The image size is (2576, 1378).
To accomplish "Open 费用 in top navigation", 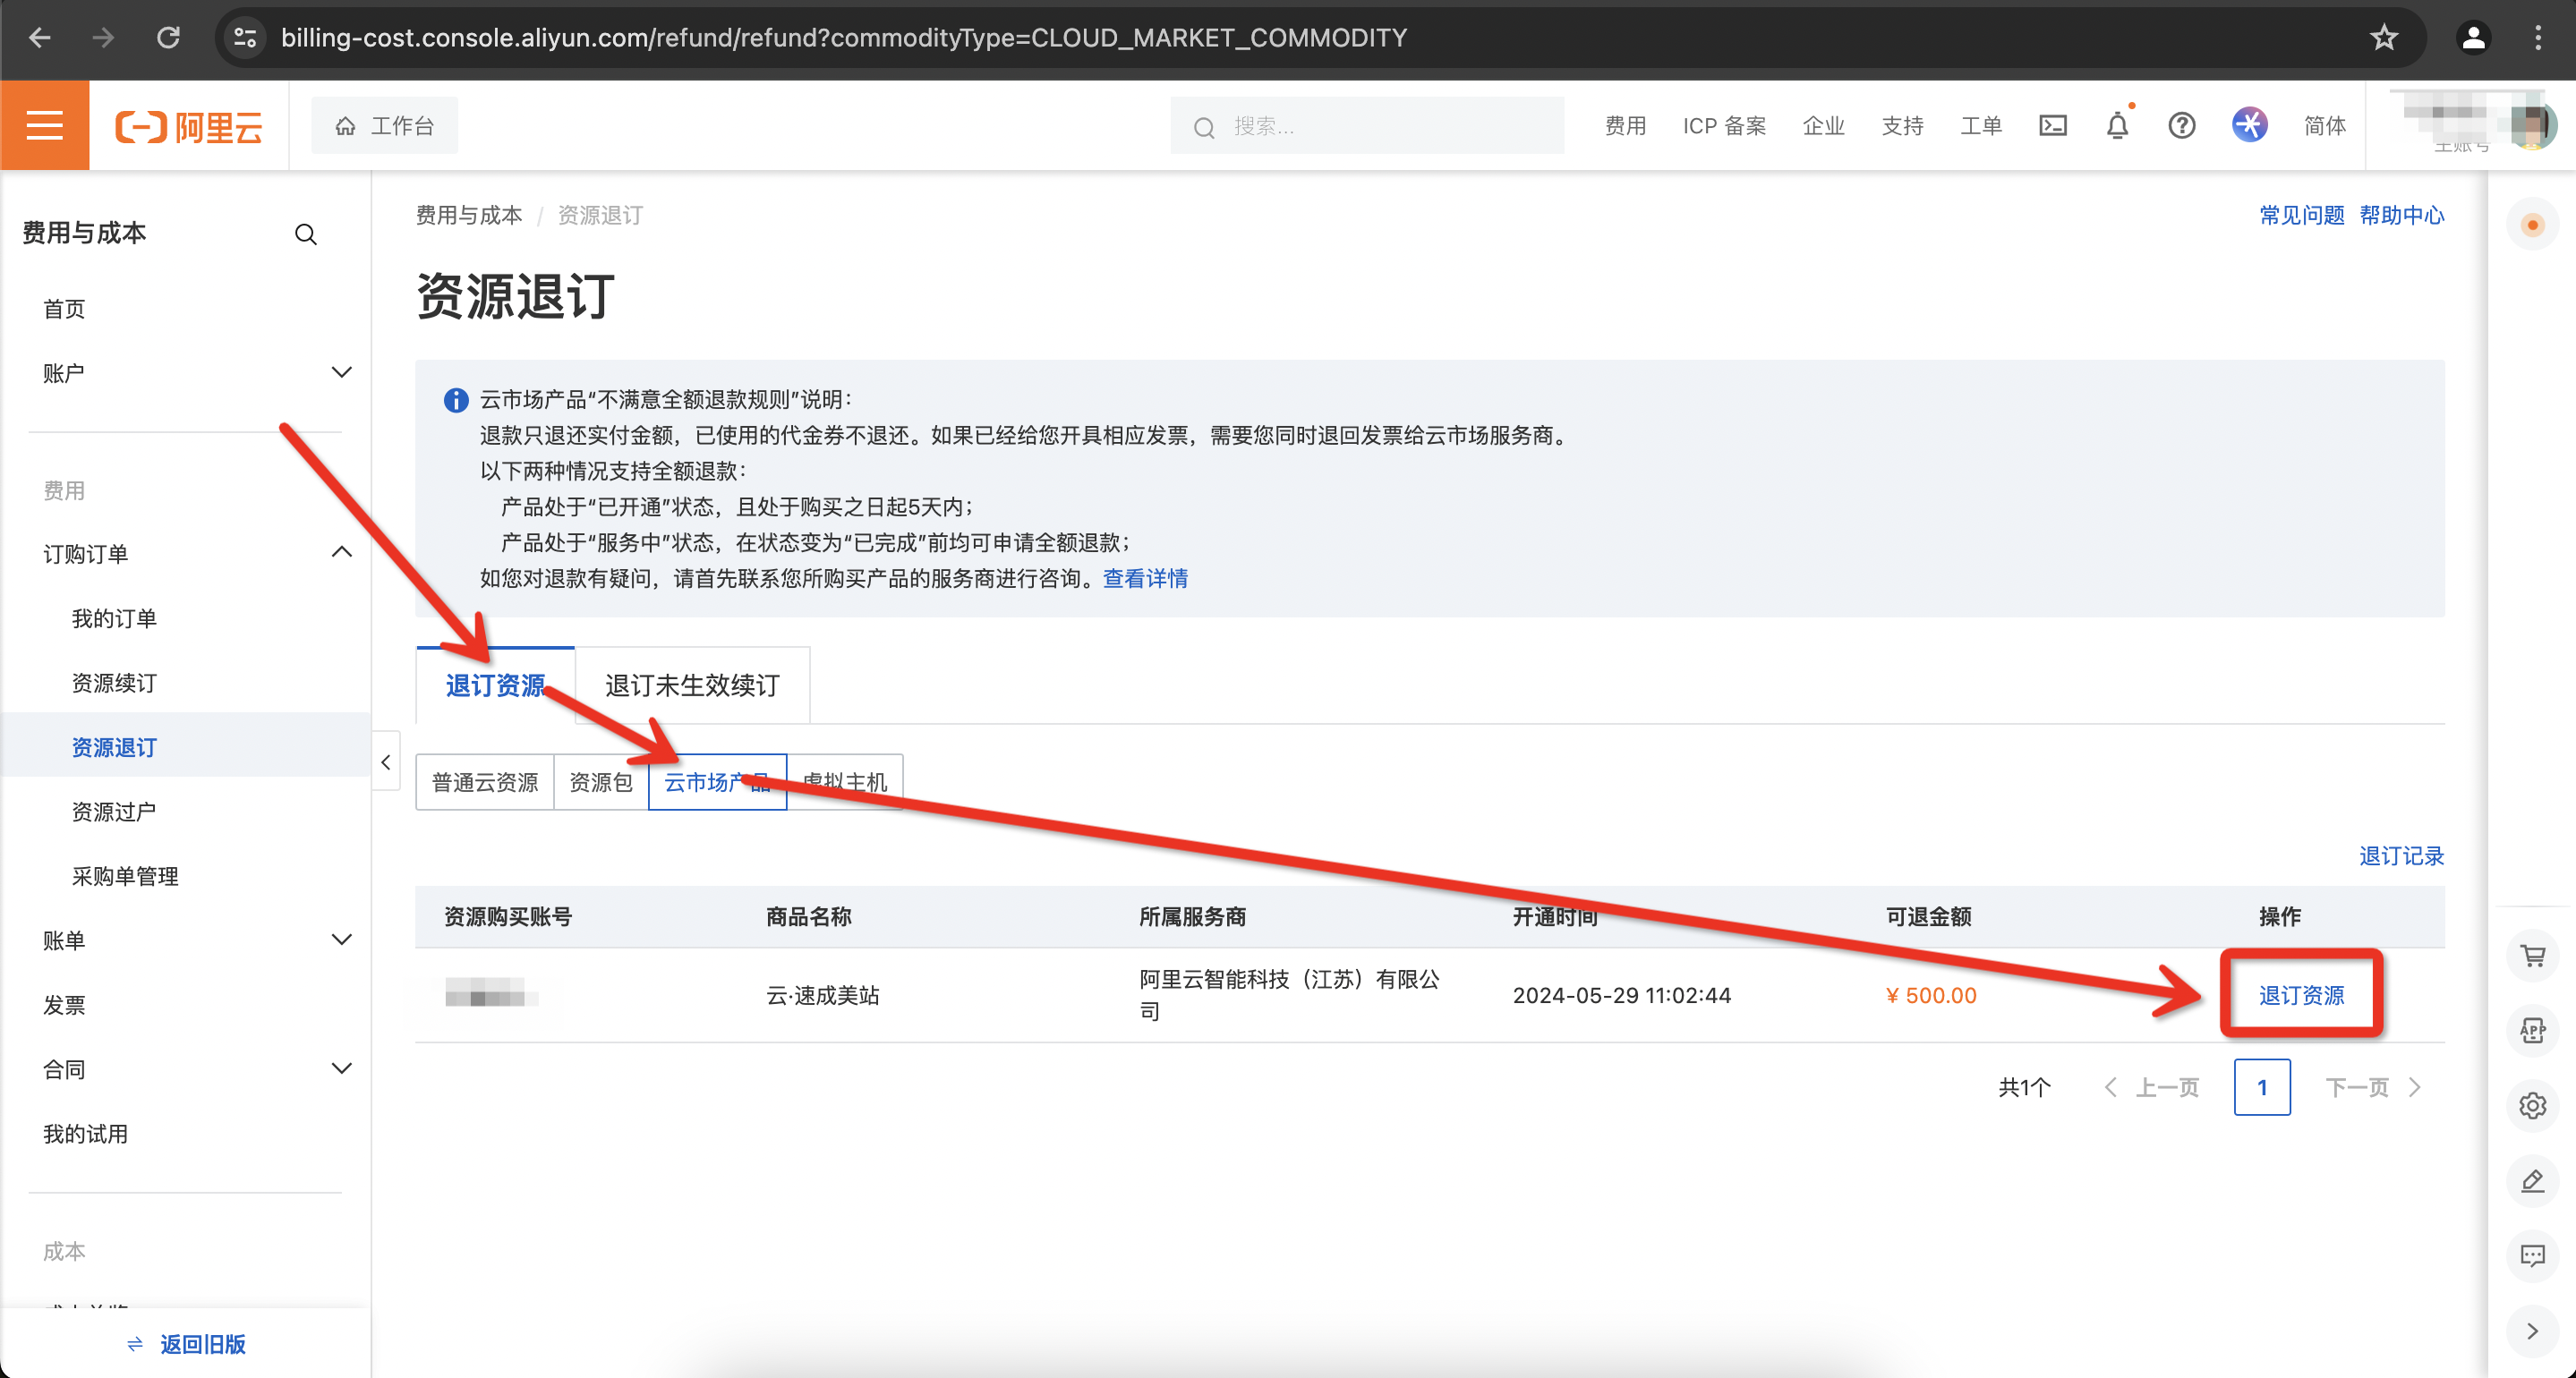I will pyautogui.click(x=1625, y=126).
